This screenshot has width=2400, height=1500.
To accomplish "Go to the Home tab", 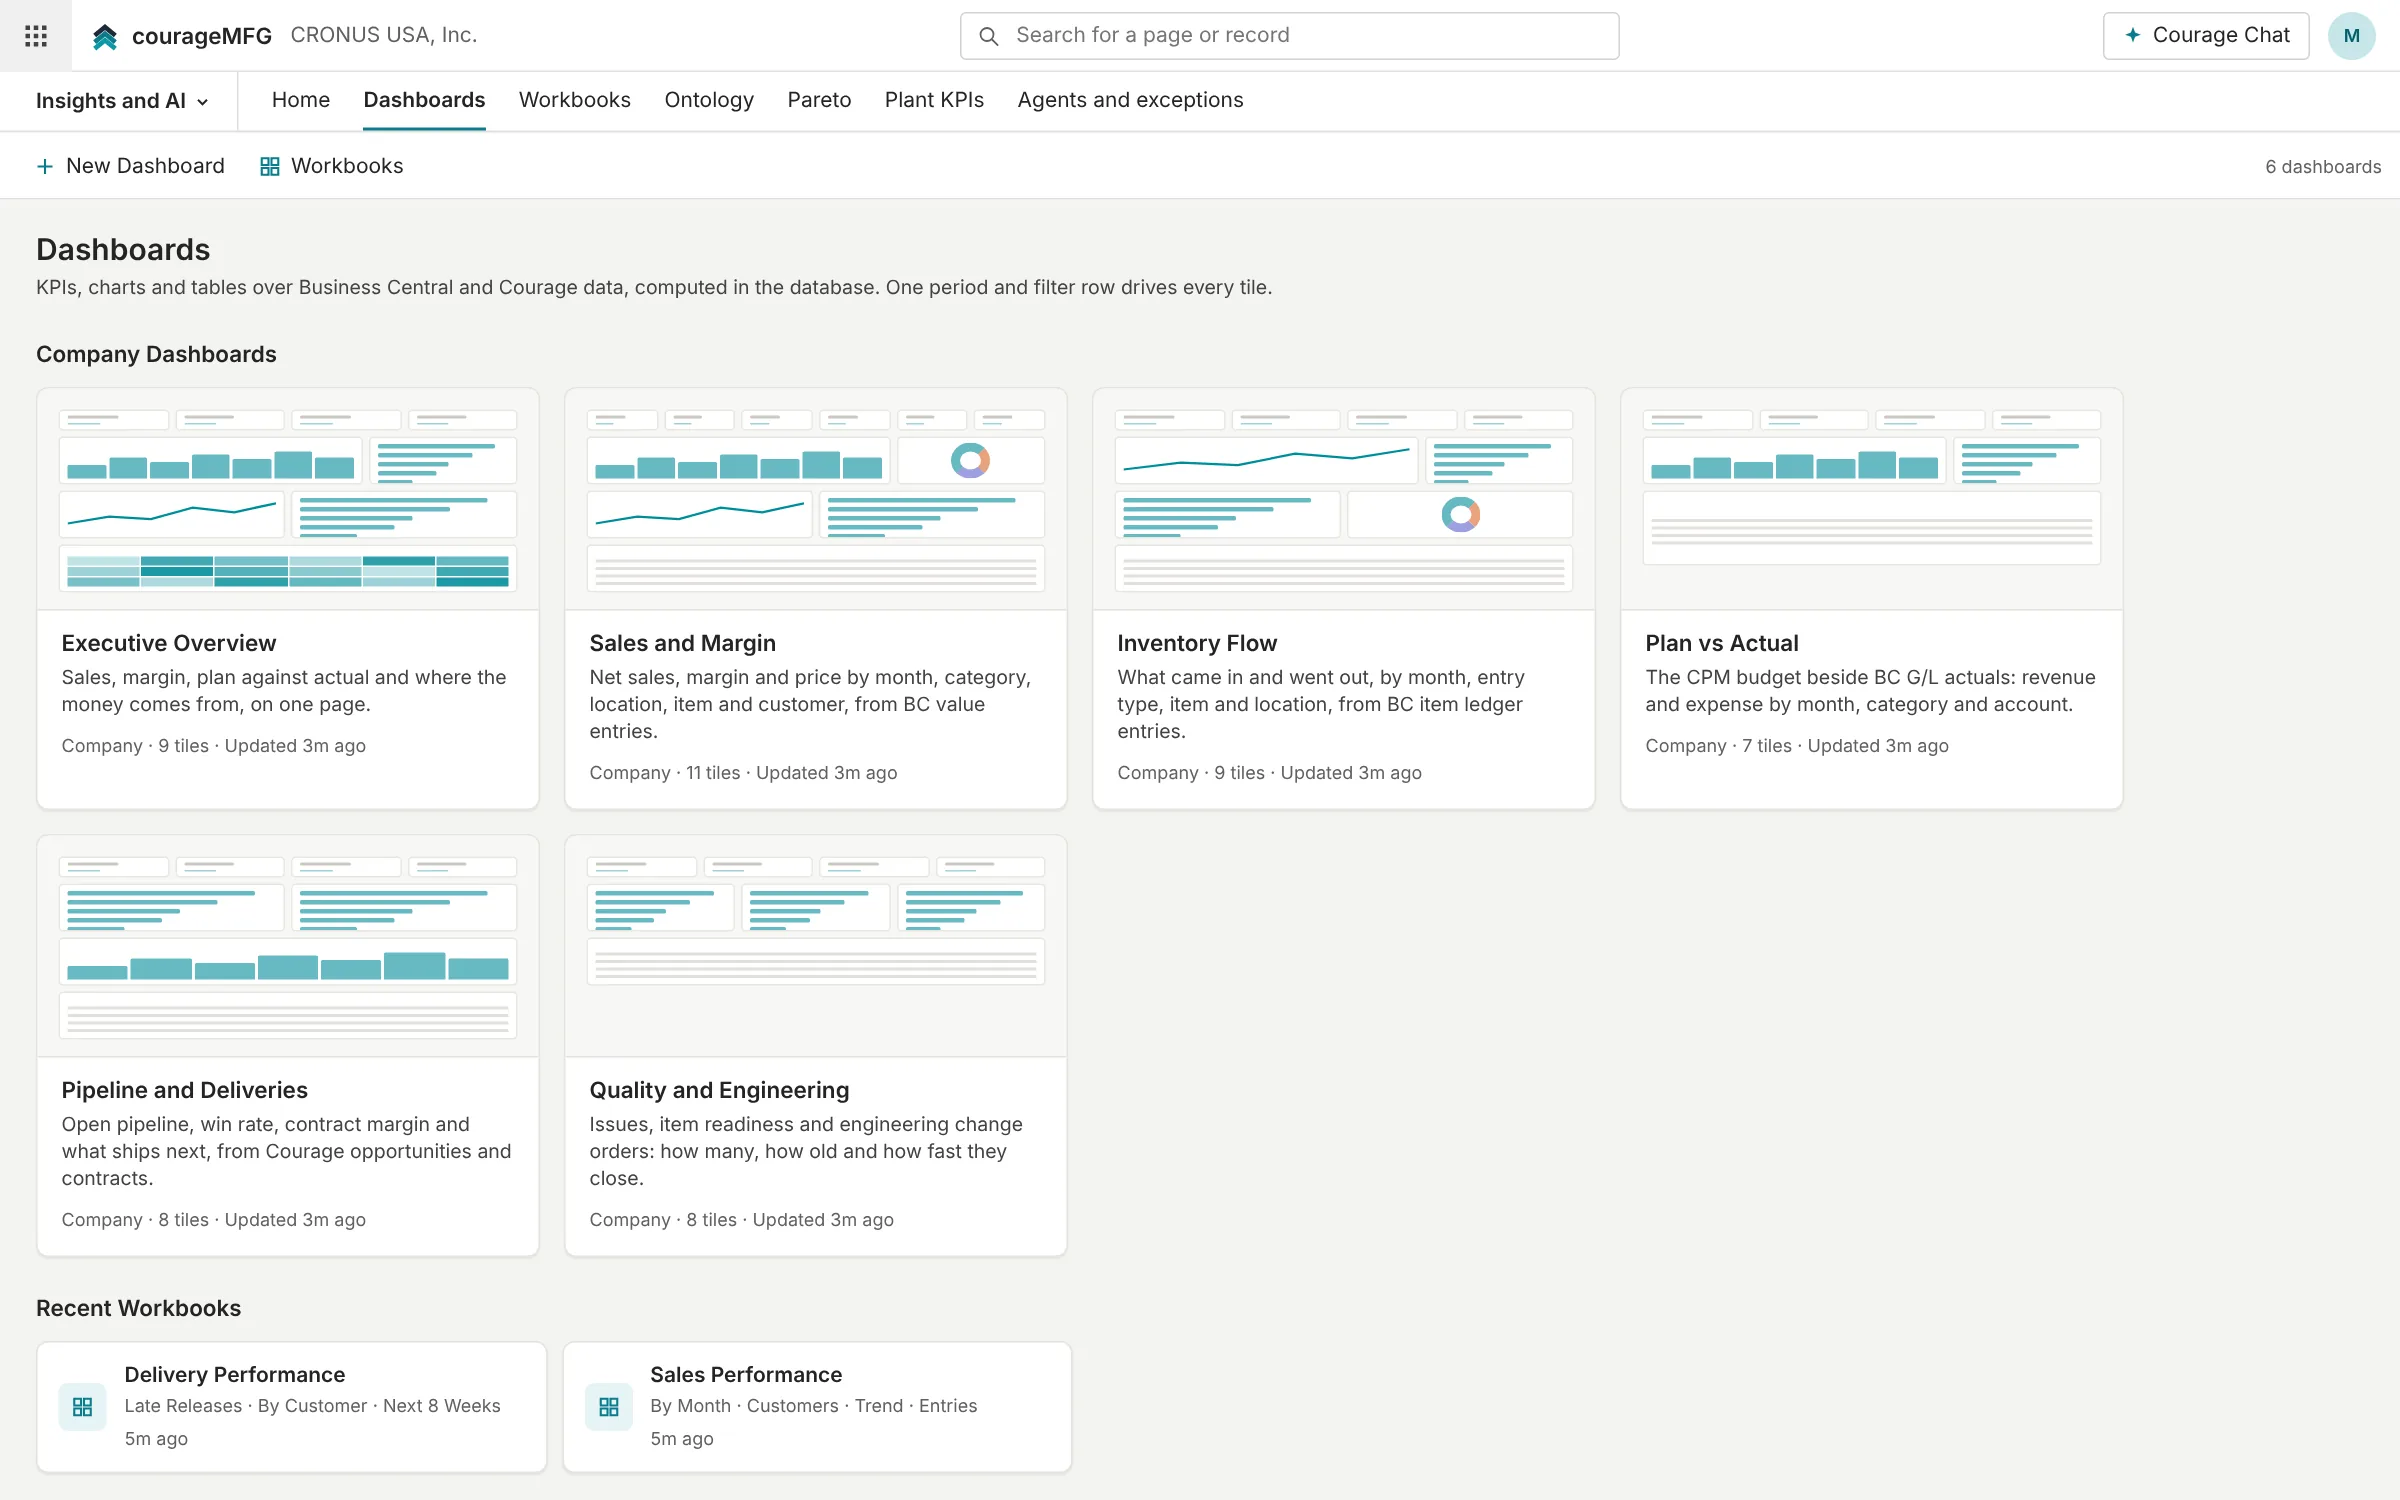I will click(301, 100).
